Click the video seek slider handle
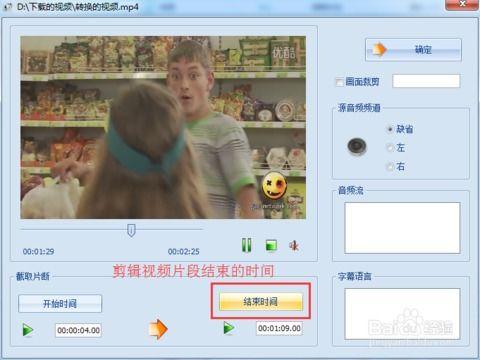The image size is (480, 360). pos(131,230)
